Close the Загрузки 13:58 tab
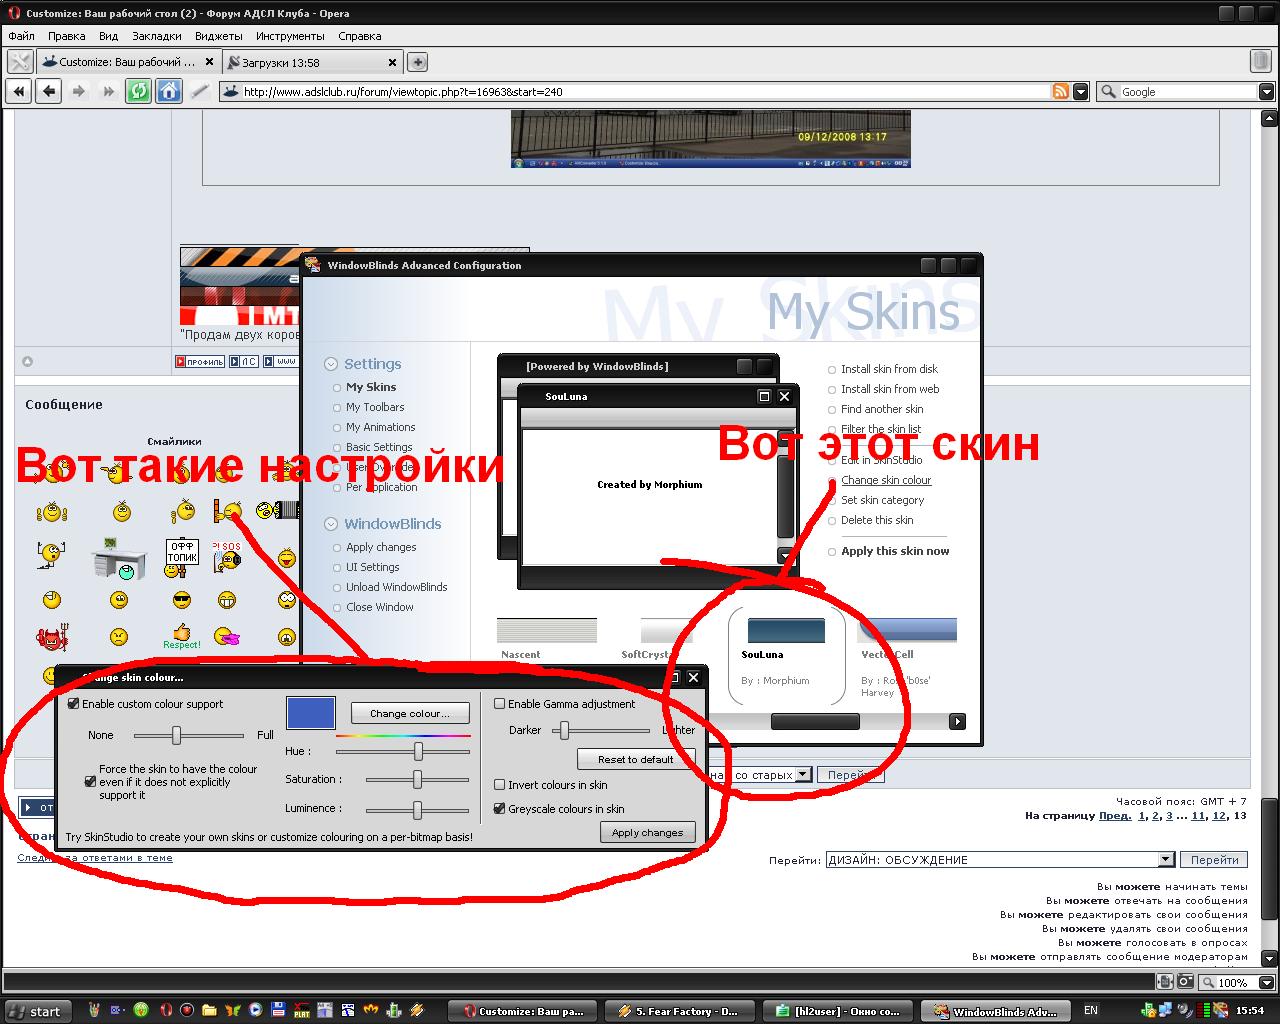The image size is (1280, 1024). point(391,62)
